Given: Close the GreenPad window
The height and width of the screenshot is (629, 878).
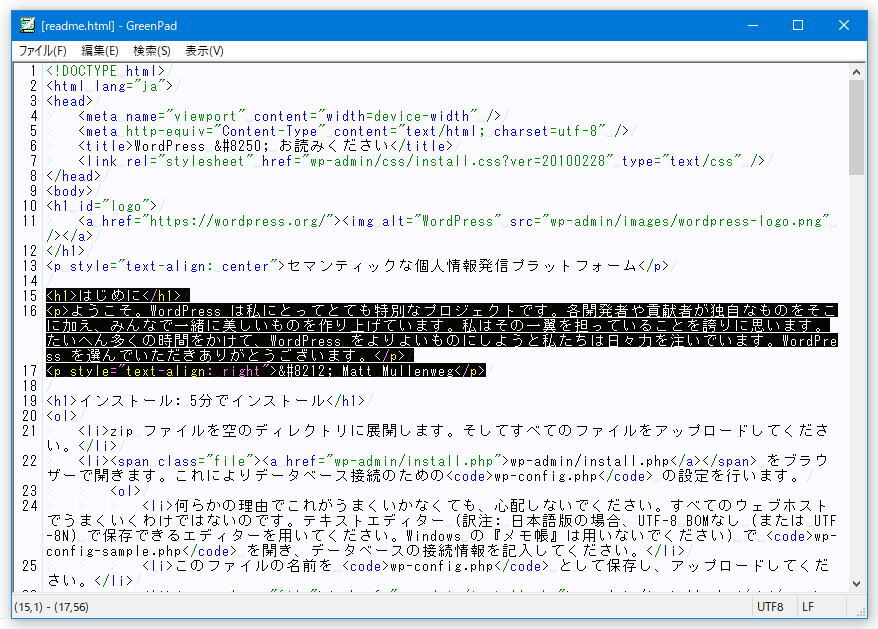Looking at the screenshot, I should 844,25.
